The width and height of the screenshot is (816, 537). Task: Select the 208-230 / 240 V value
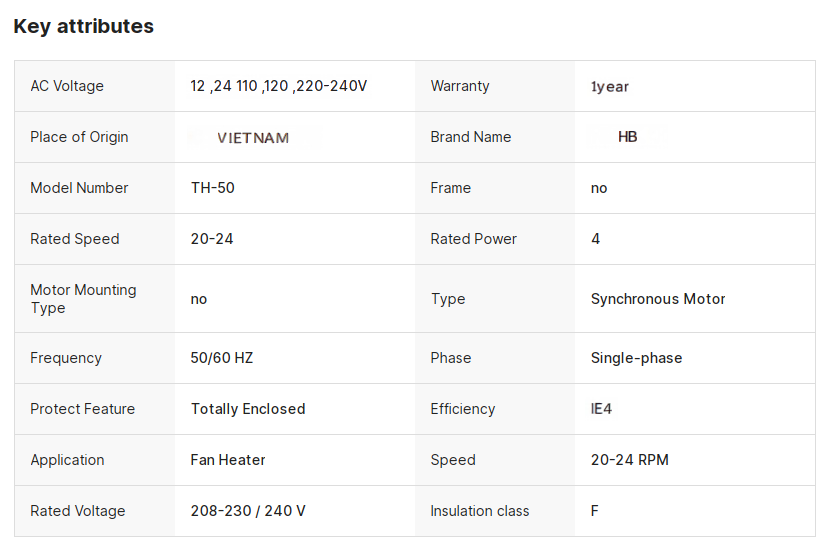coord(248,511)
